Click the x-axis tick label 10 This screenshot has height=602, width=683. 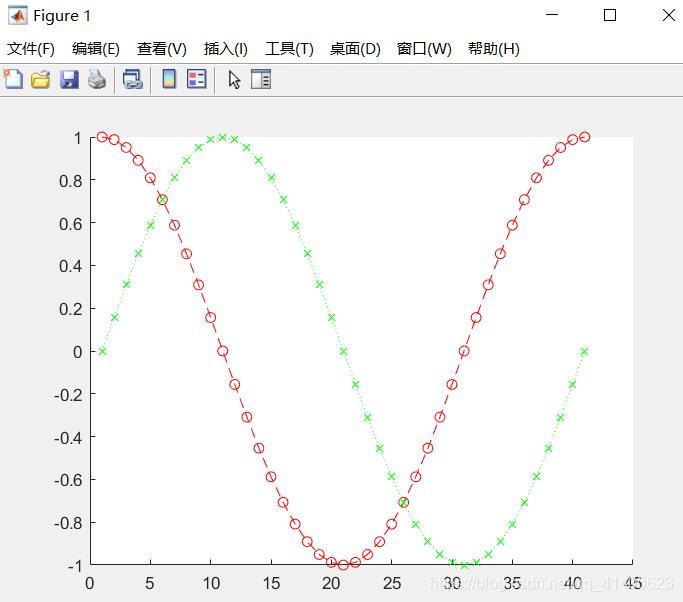click(211, 583)
